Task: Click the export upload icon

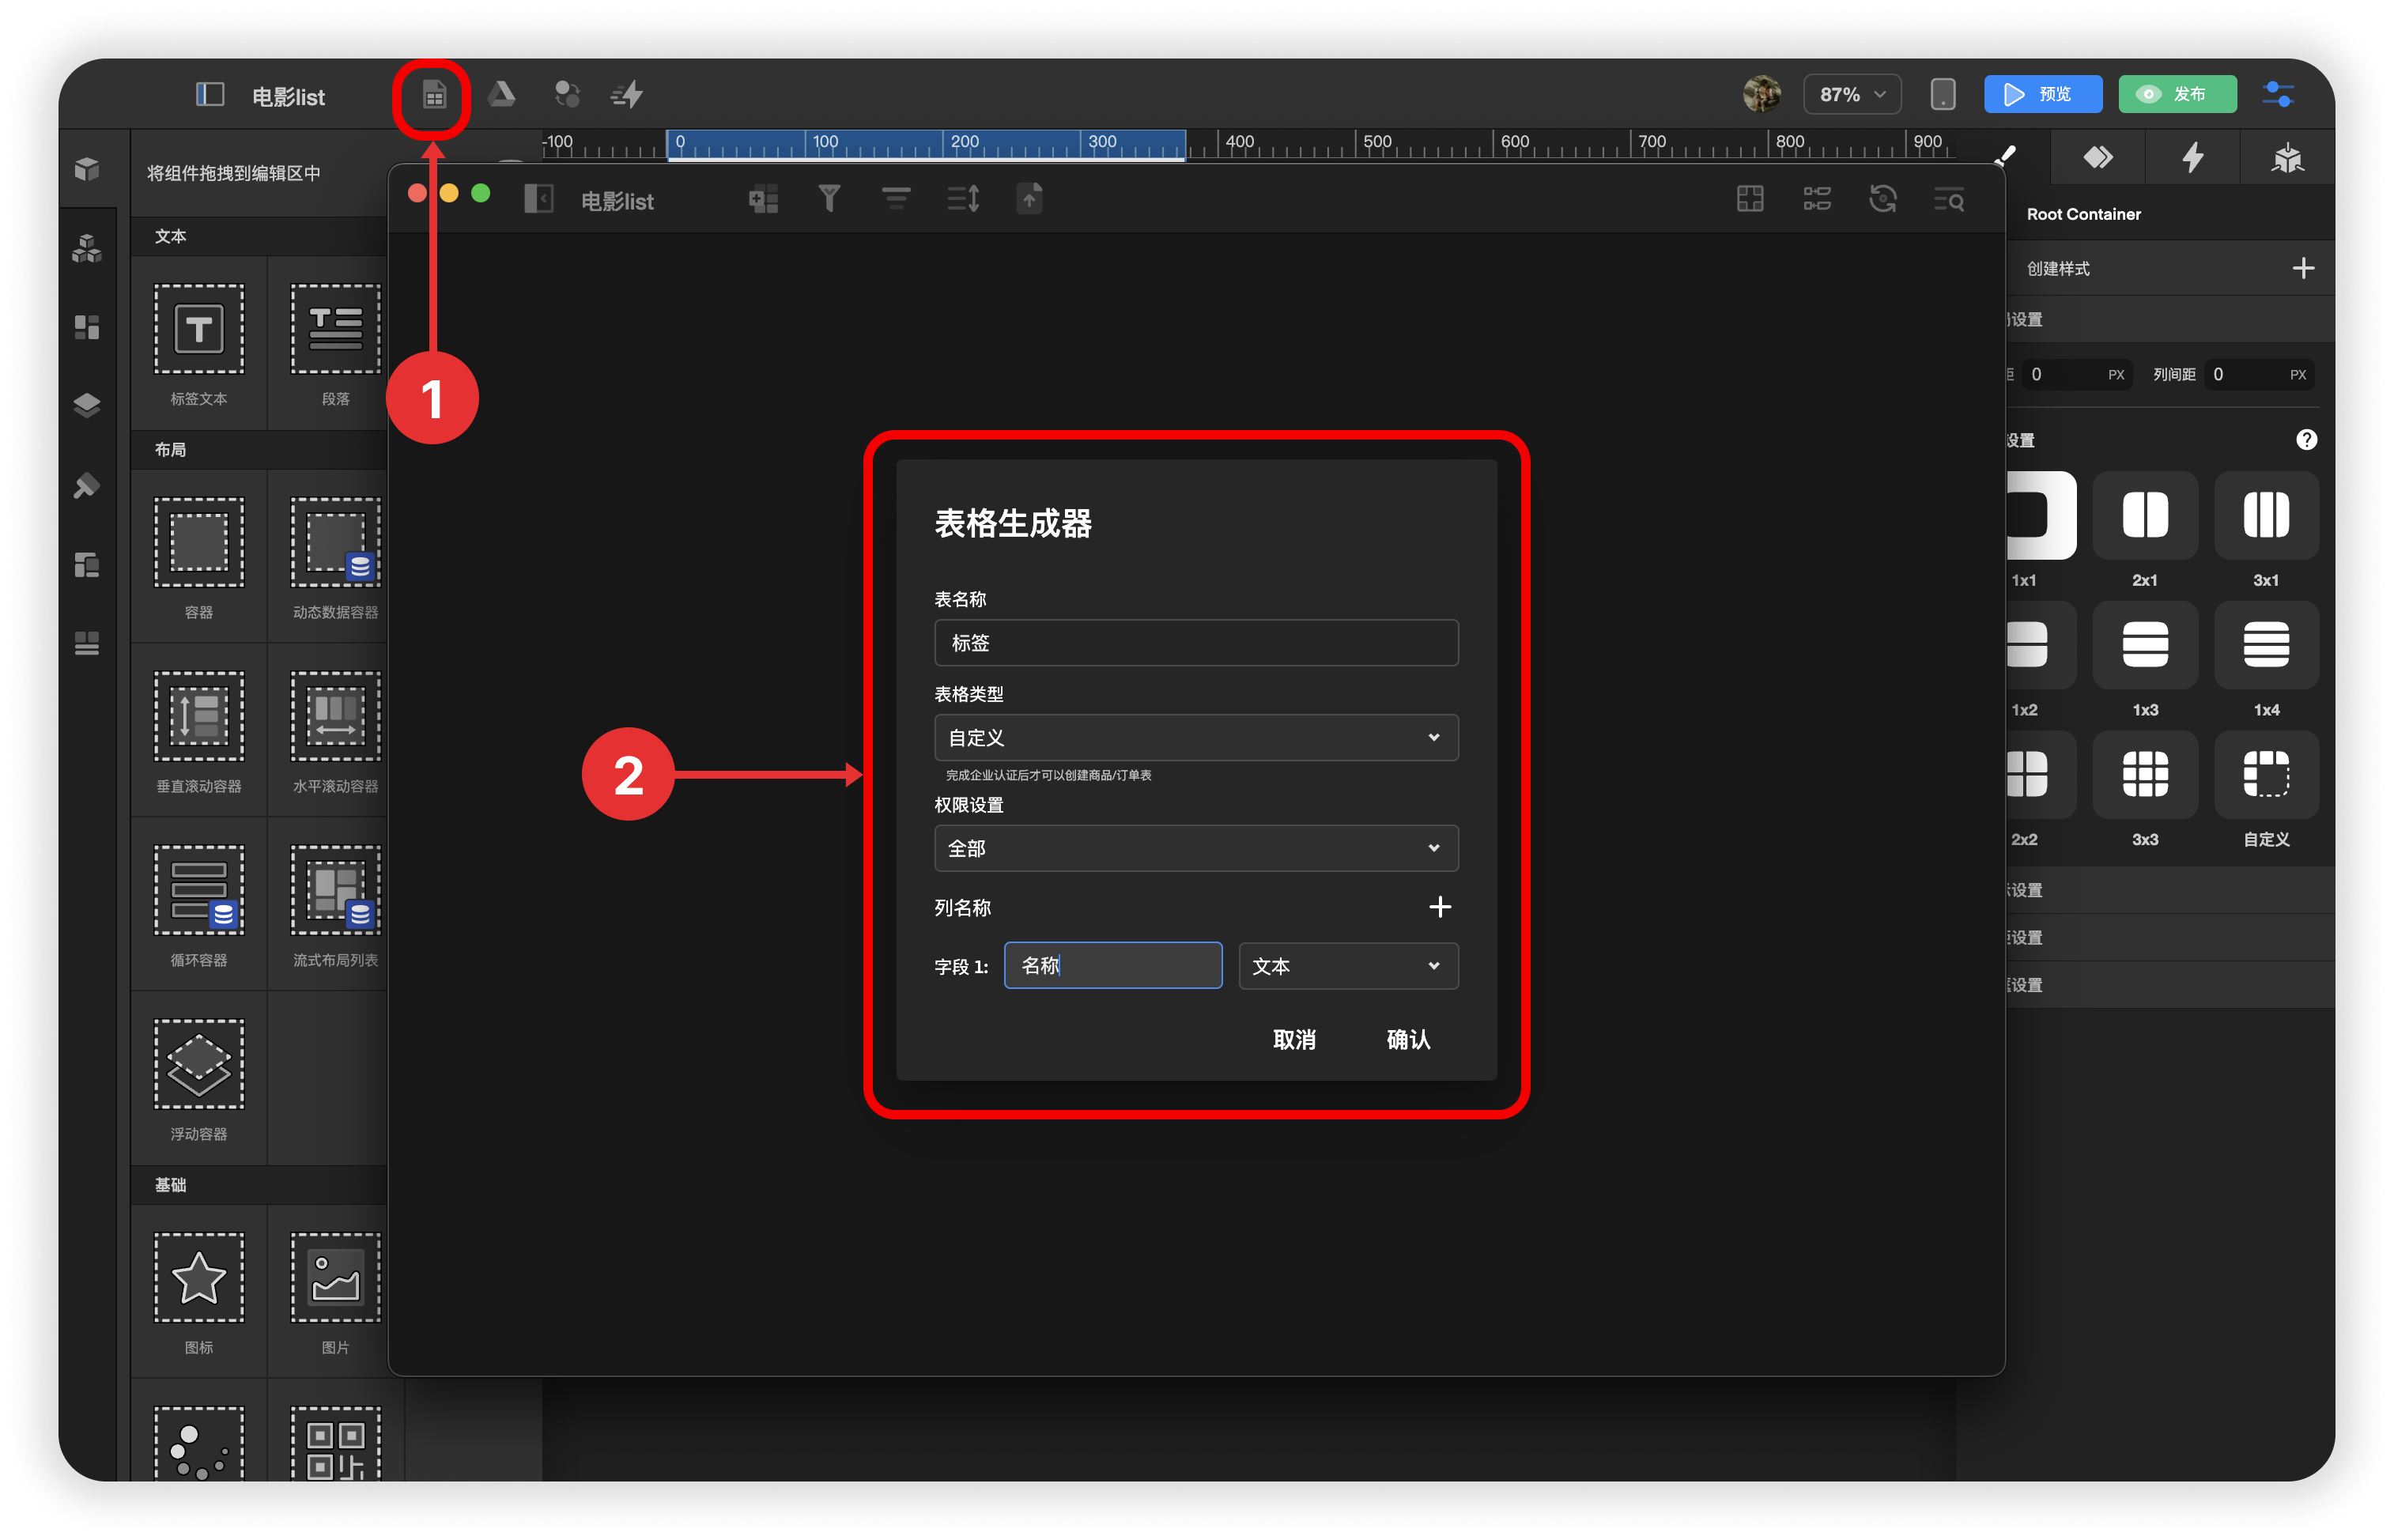Action: pos(1029,199)
